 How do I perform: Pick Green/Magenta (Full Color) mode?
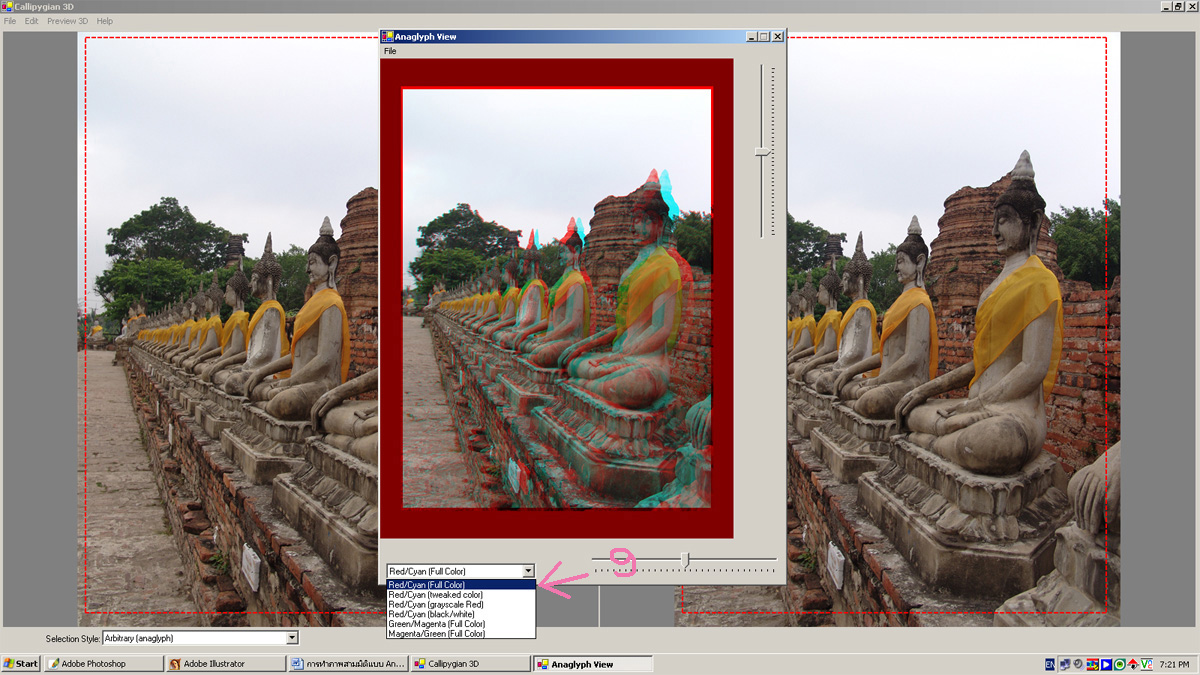pyautogui.click(x=436, y=623)
